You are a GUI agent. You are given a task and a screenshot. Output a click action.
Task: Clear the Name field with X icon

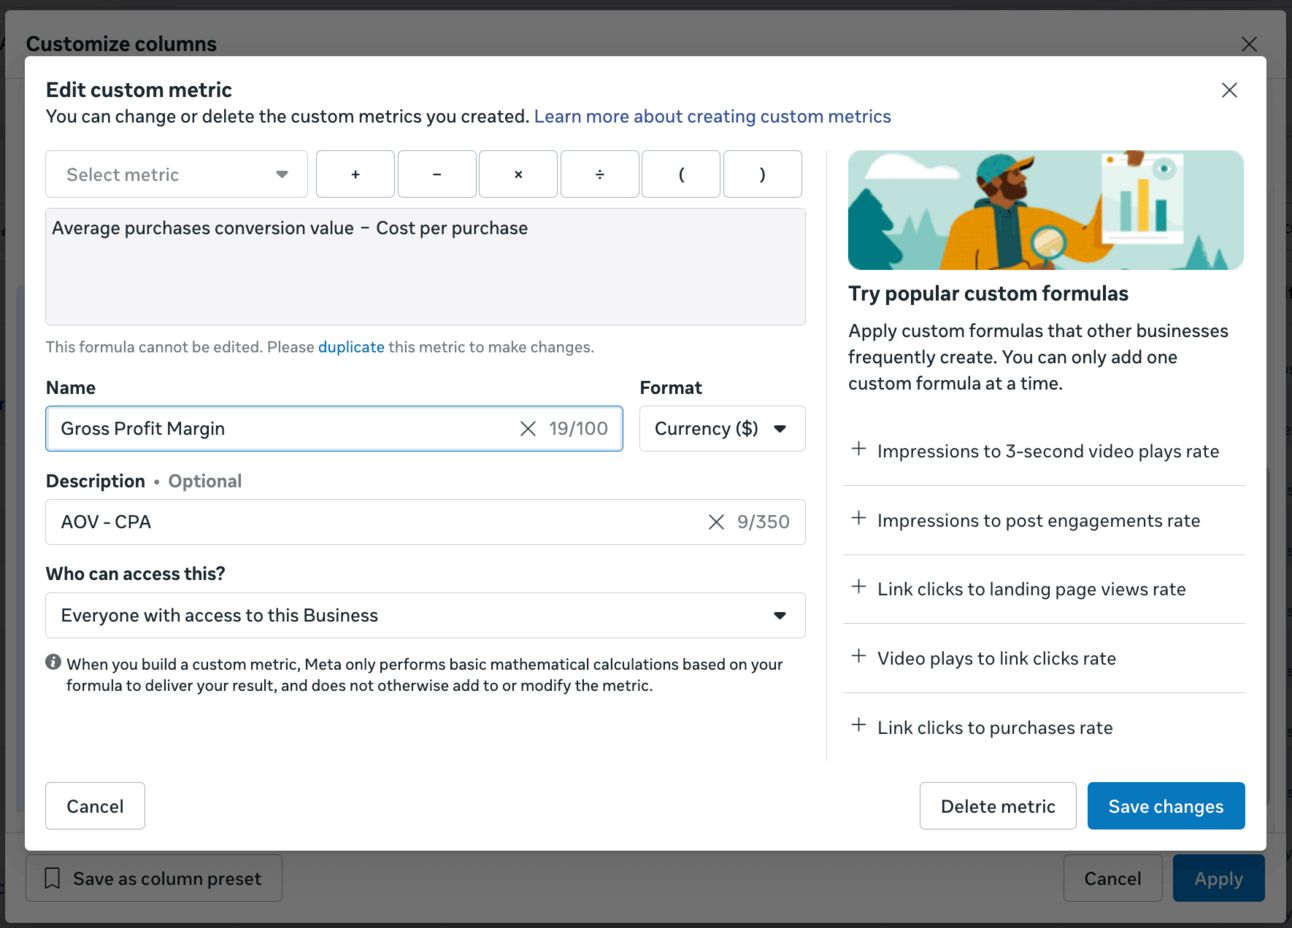click(528, 428)
